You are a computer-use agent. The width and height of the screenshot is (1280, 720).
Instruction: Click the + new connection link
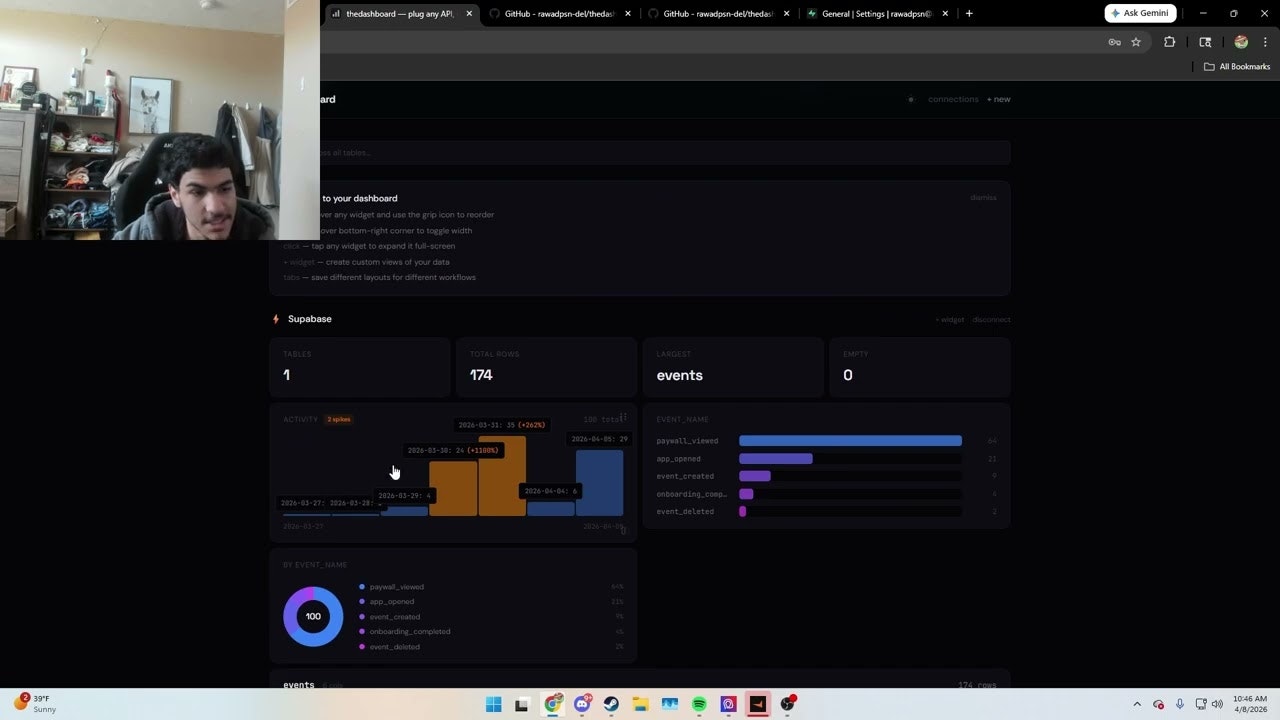998,99
